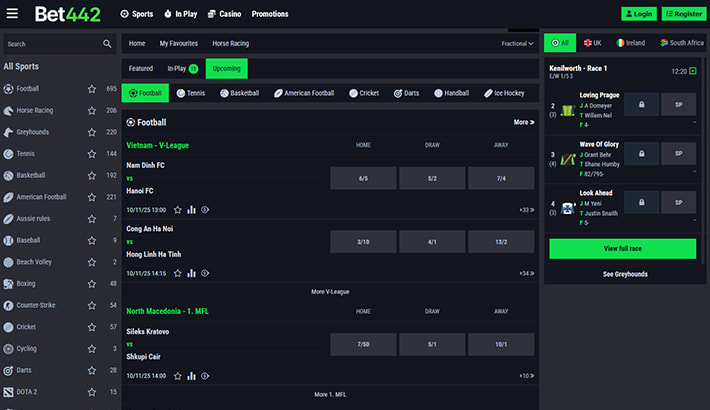Screen dimensions: 710x410
Task: Open Casino from top navigation
Action: 225,14
